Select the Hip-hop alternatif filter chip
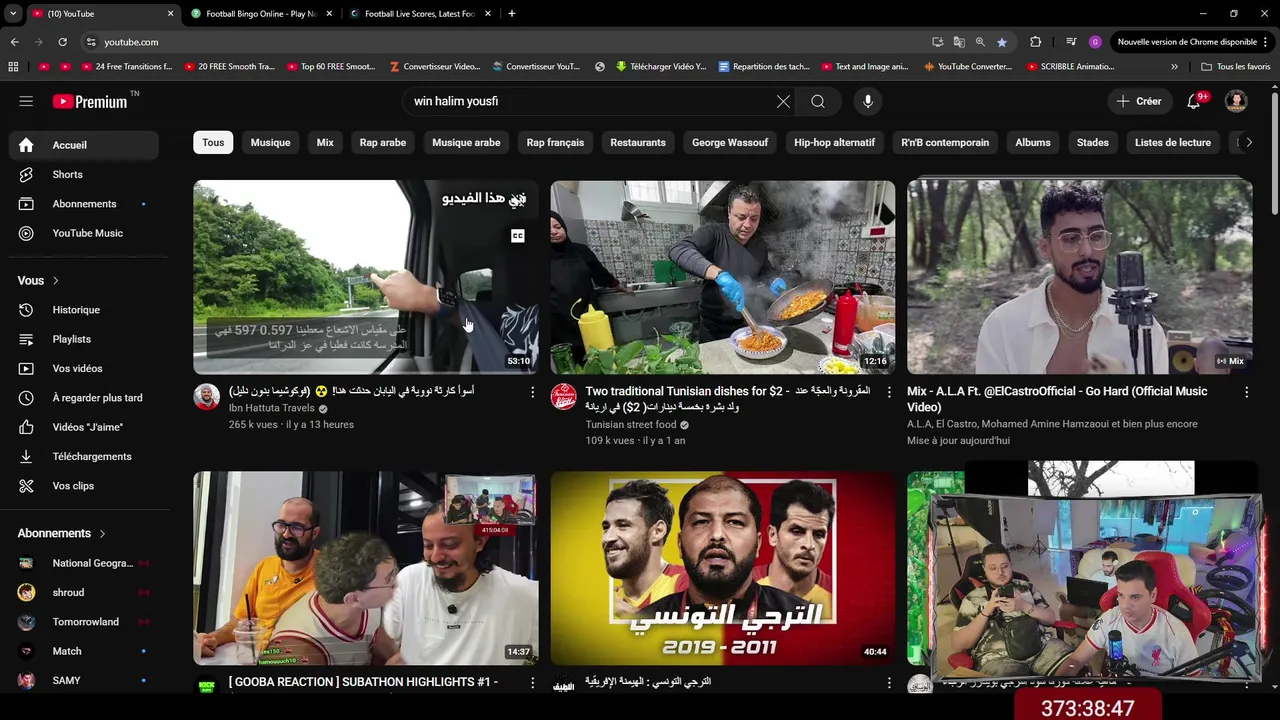The width and height of the screenshot is (1280, 720). click(834, 142)
